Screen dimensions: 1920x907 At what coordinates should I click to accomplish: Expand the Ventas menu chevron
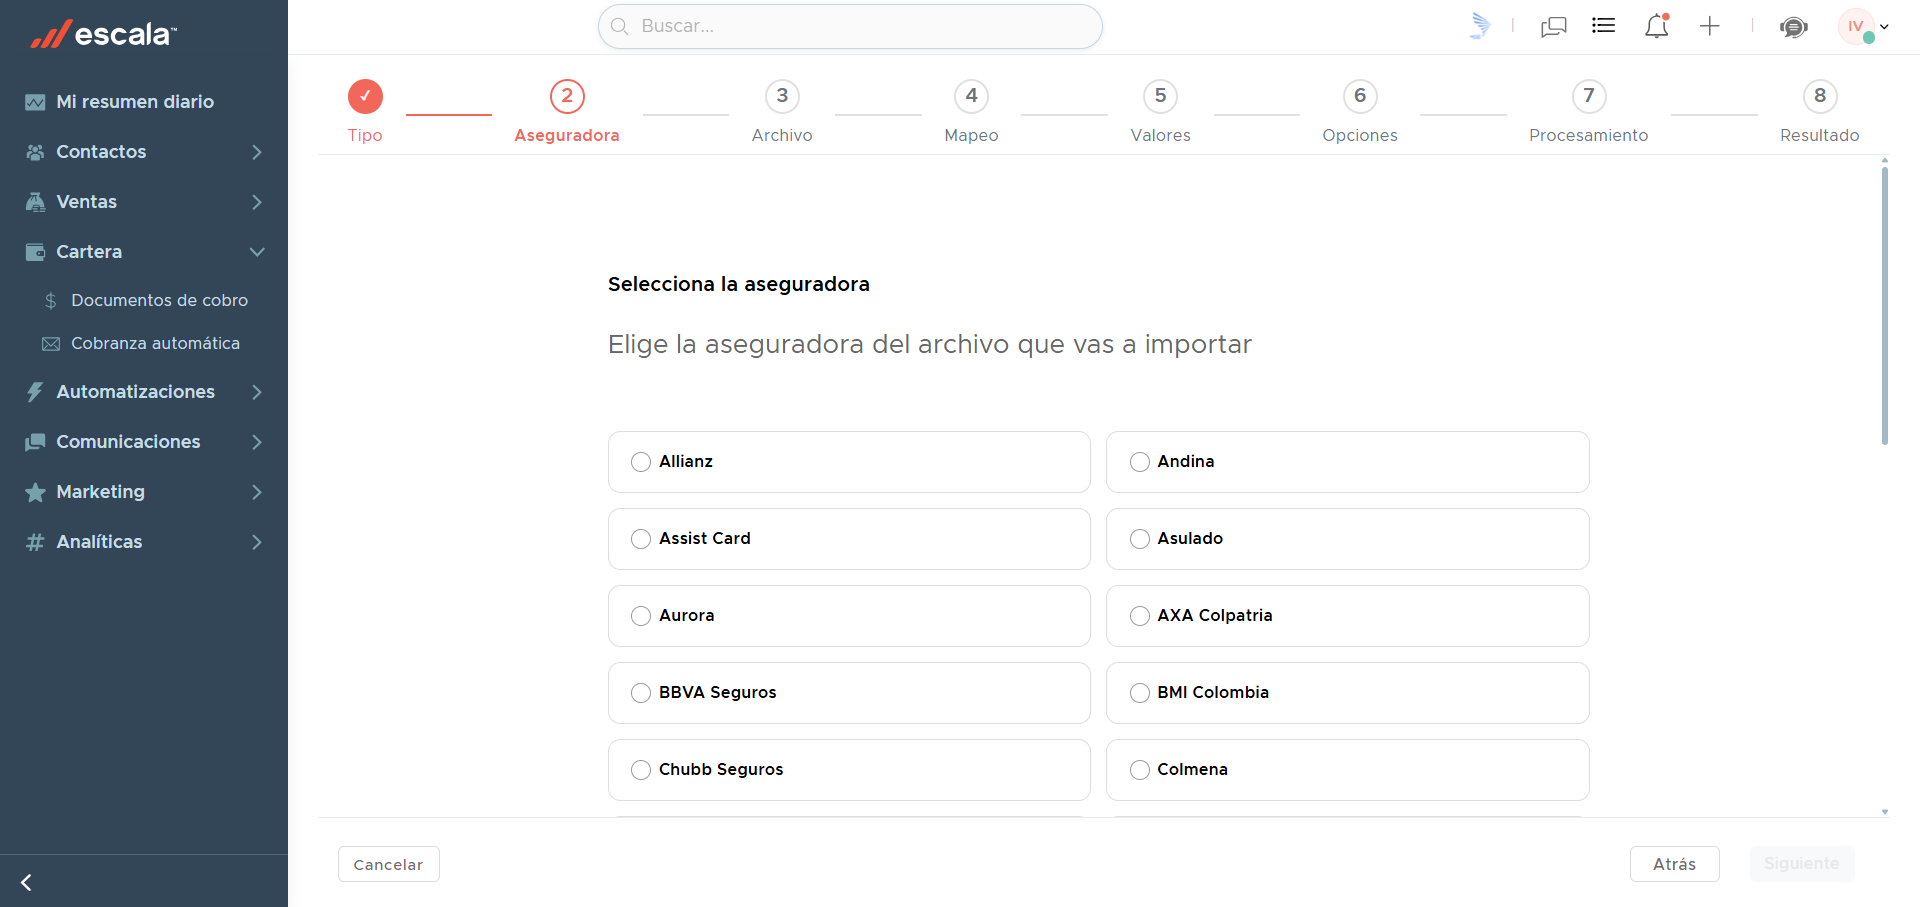click(x=257, y=202)
